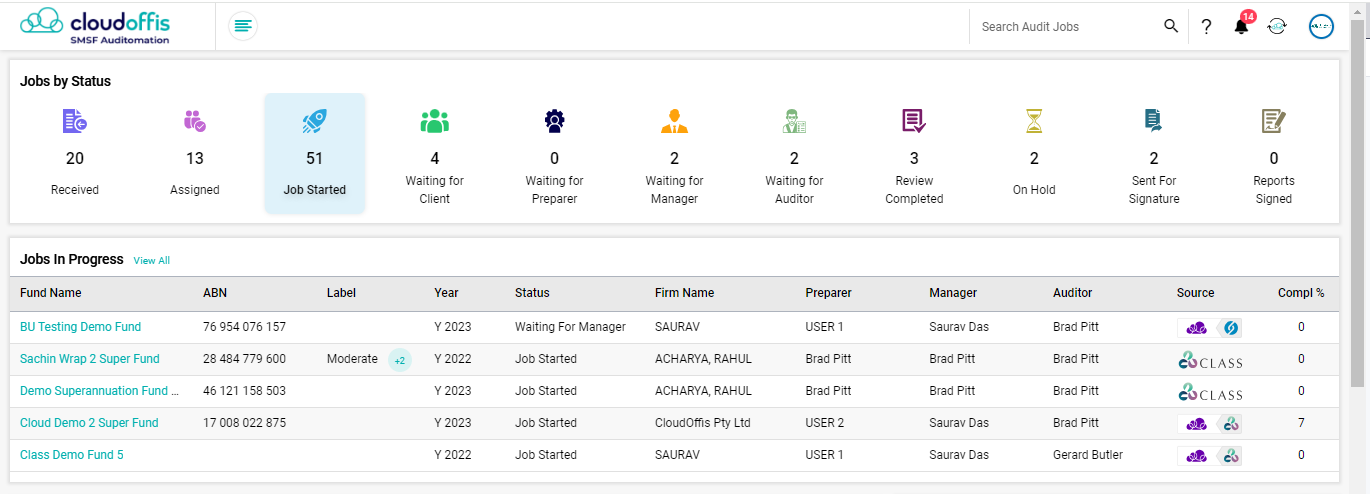Sort by Year column header

[446, 293]
